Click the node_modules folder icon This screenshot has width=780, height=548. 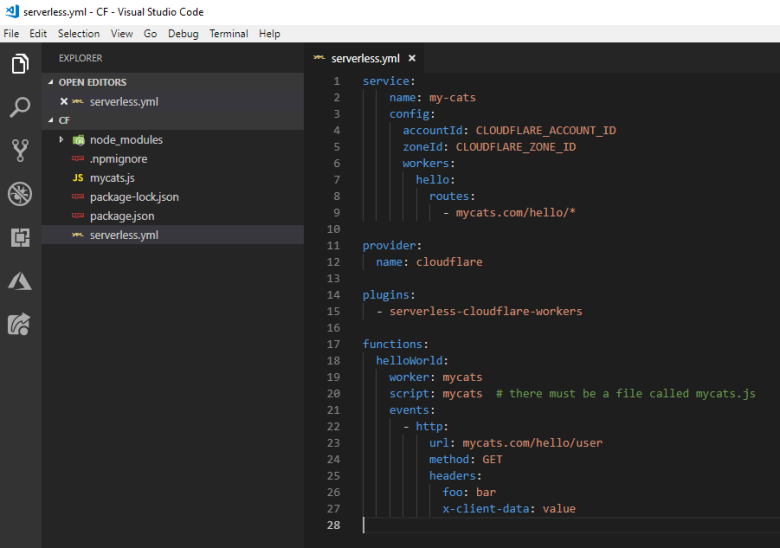(79, 140)
